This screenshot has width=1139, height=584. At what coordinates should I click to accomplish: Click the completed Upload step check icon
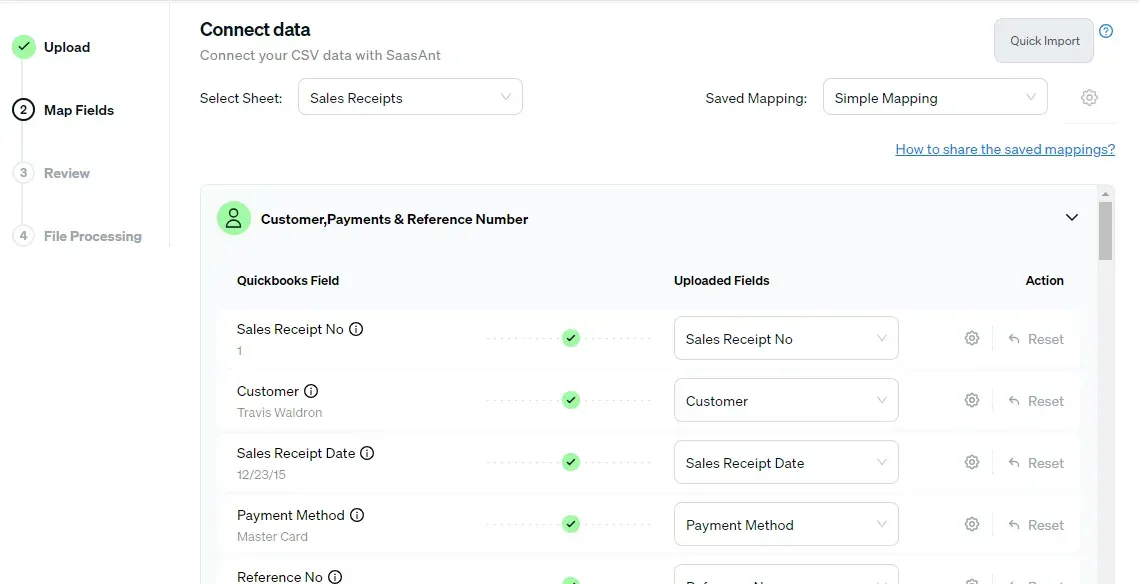(x=23, y=47)
